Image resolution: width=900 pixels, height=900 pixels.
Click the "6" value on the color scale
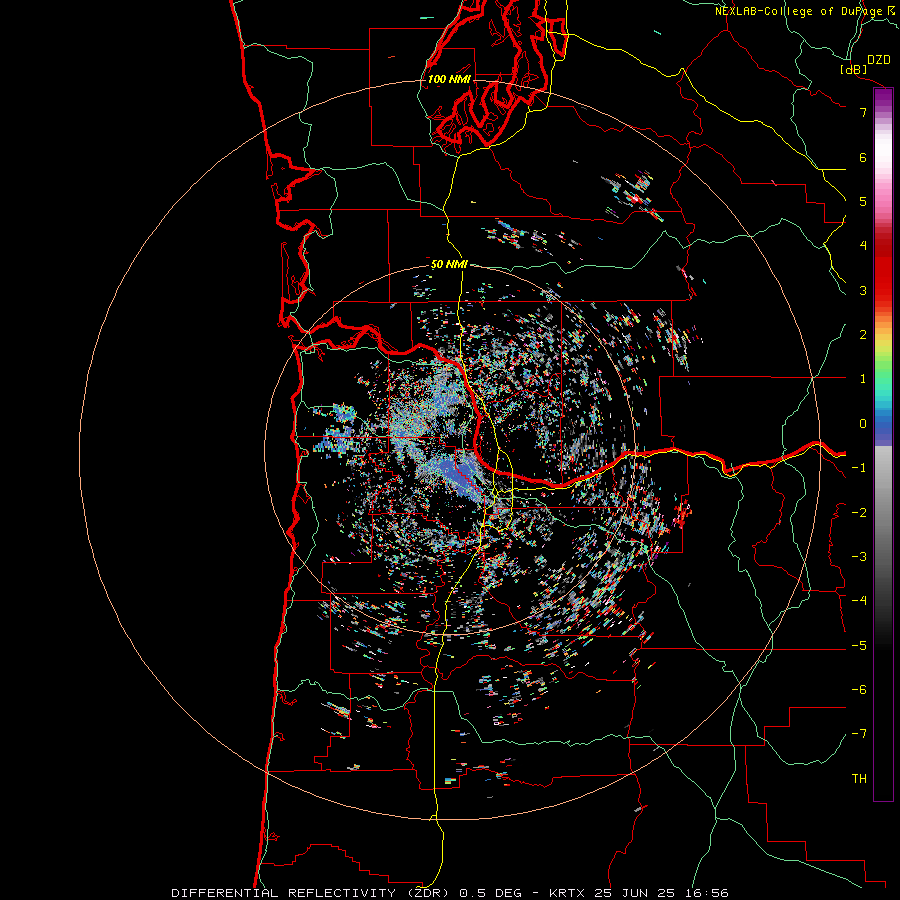click(863, 157)
